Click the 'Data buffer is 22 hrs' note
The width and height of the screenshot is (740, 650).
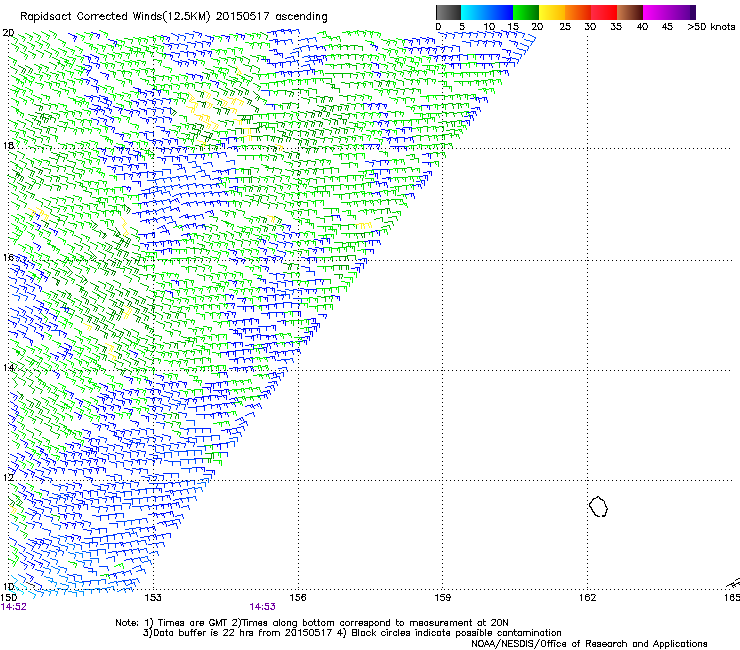click(352, 633)
